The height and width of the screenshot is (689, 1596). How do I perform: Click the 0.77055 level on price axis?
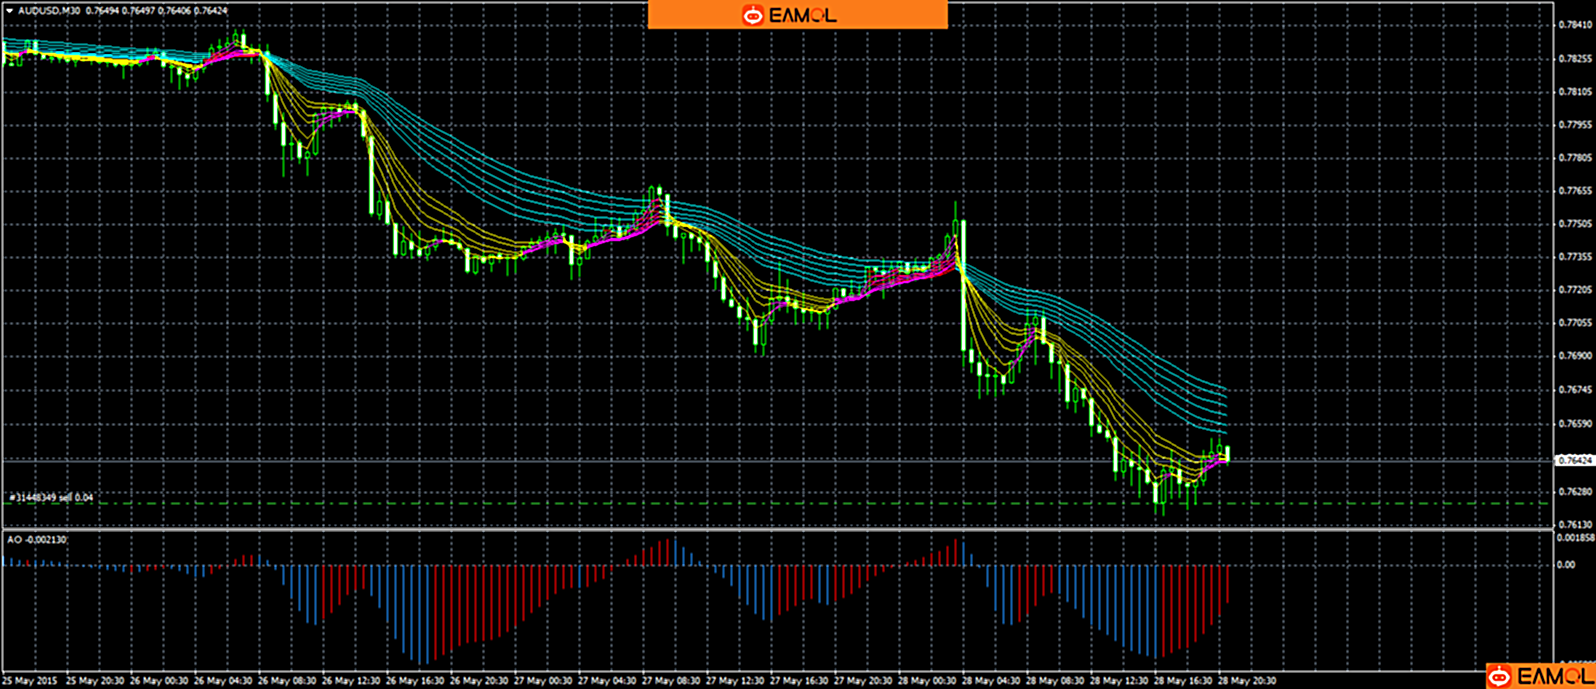(1574, 323)
